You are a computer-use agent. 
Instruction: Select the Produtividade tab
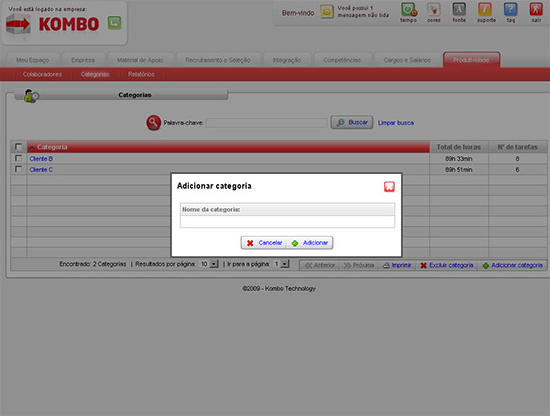click(471, 60)
